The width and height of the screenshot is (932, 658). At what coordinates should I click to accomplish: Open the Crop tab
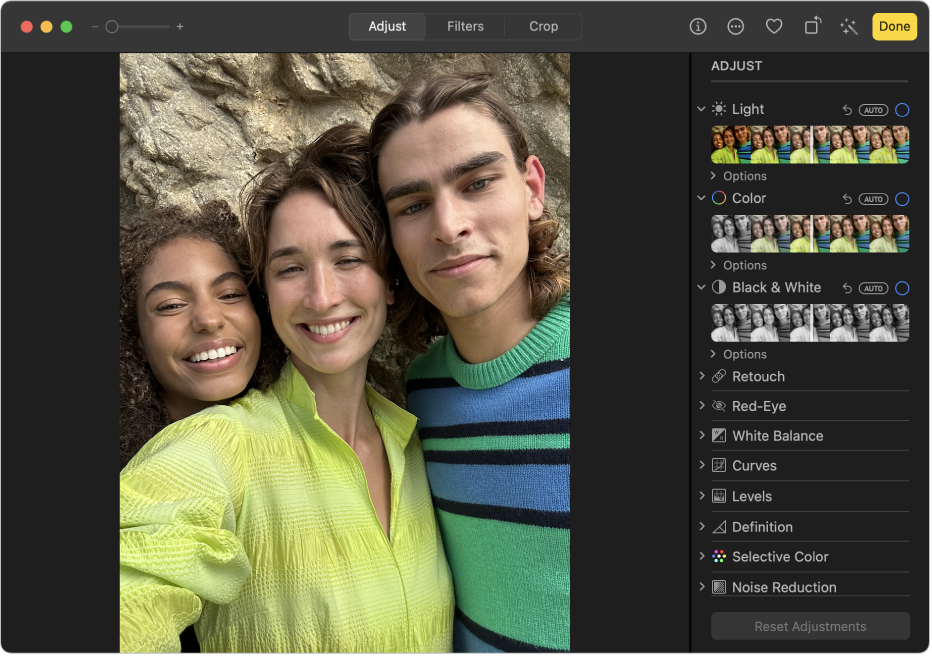click(543, 26)
